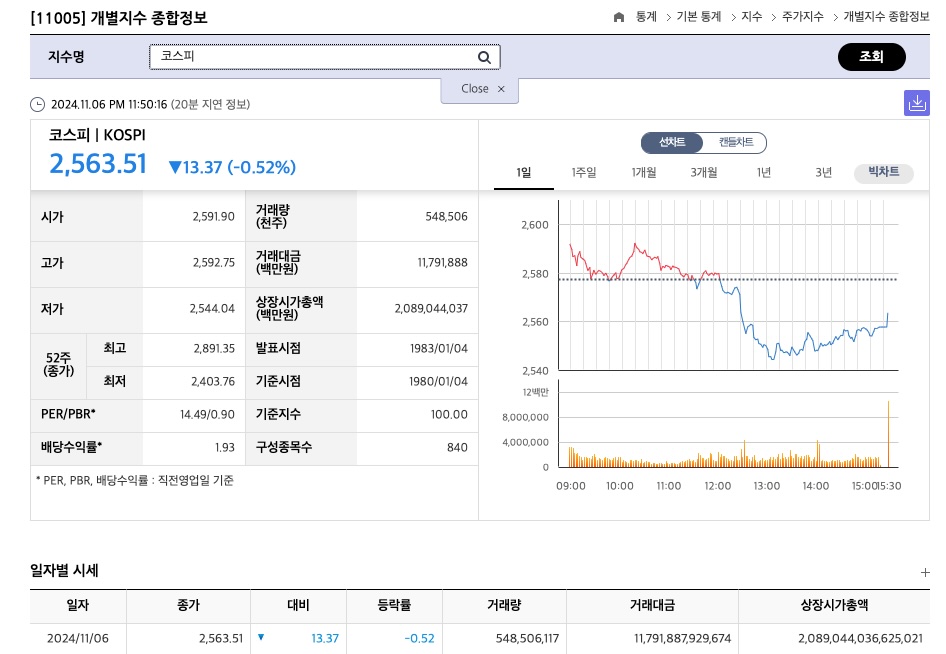Switch to 선차트 line chart

point(671,142)
